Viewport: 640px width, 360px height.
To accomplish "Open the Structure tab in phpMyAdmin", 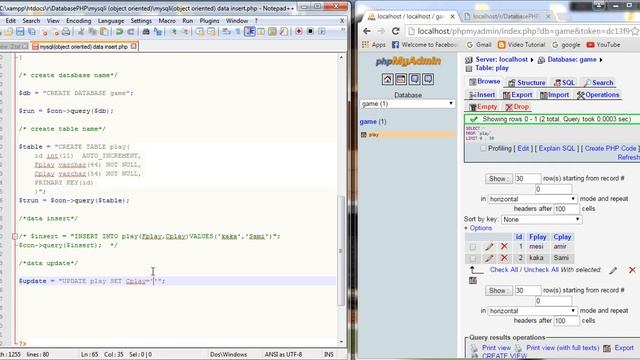I will tap(527, 82).
